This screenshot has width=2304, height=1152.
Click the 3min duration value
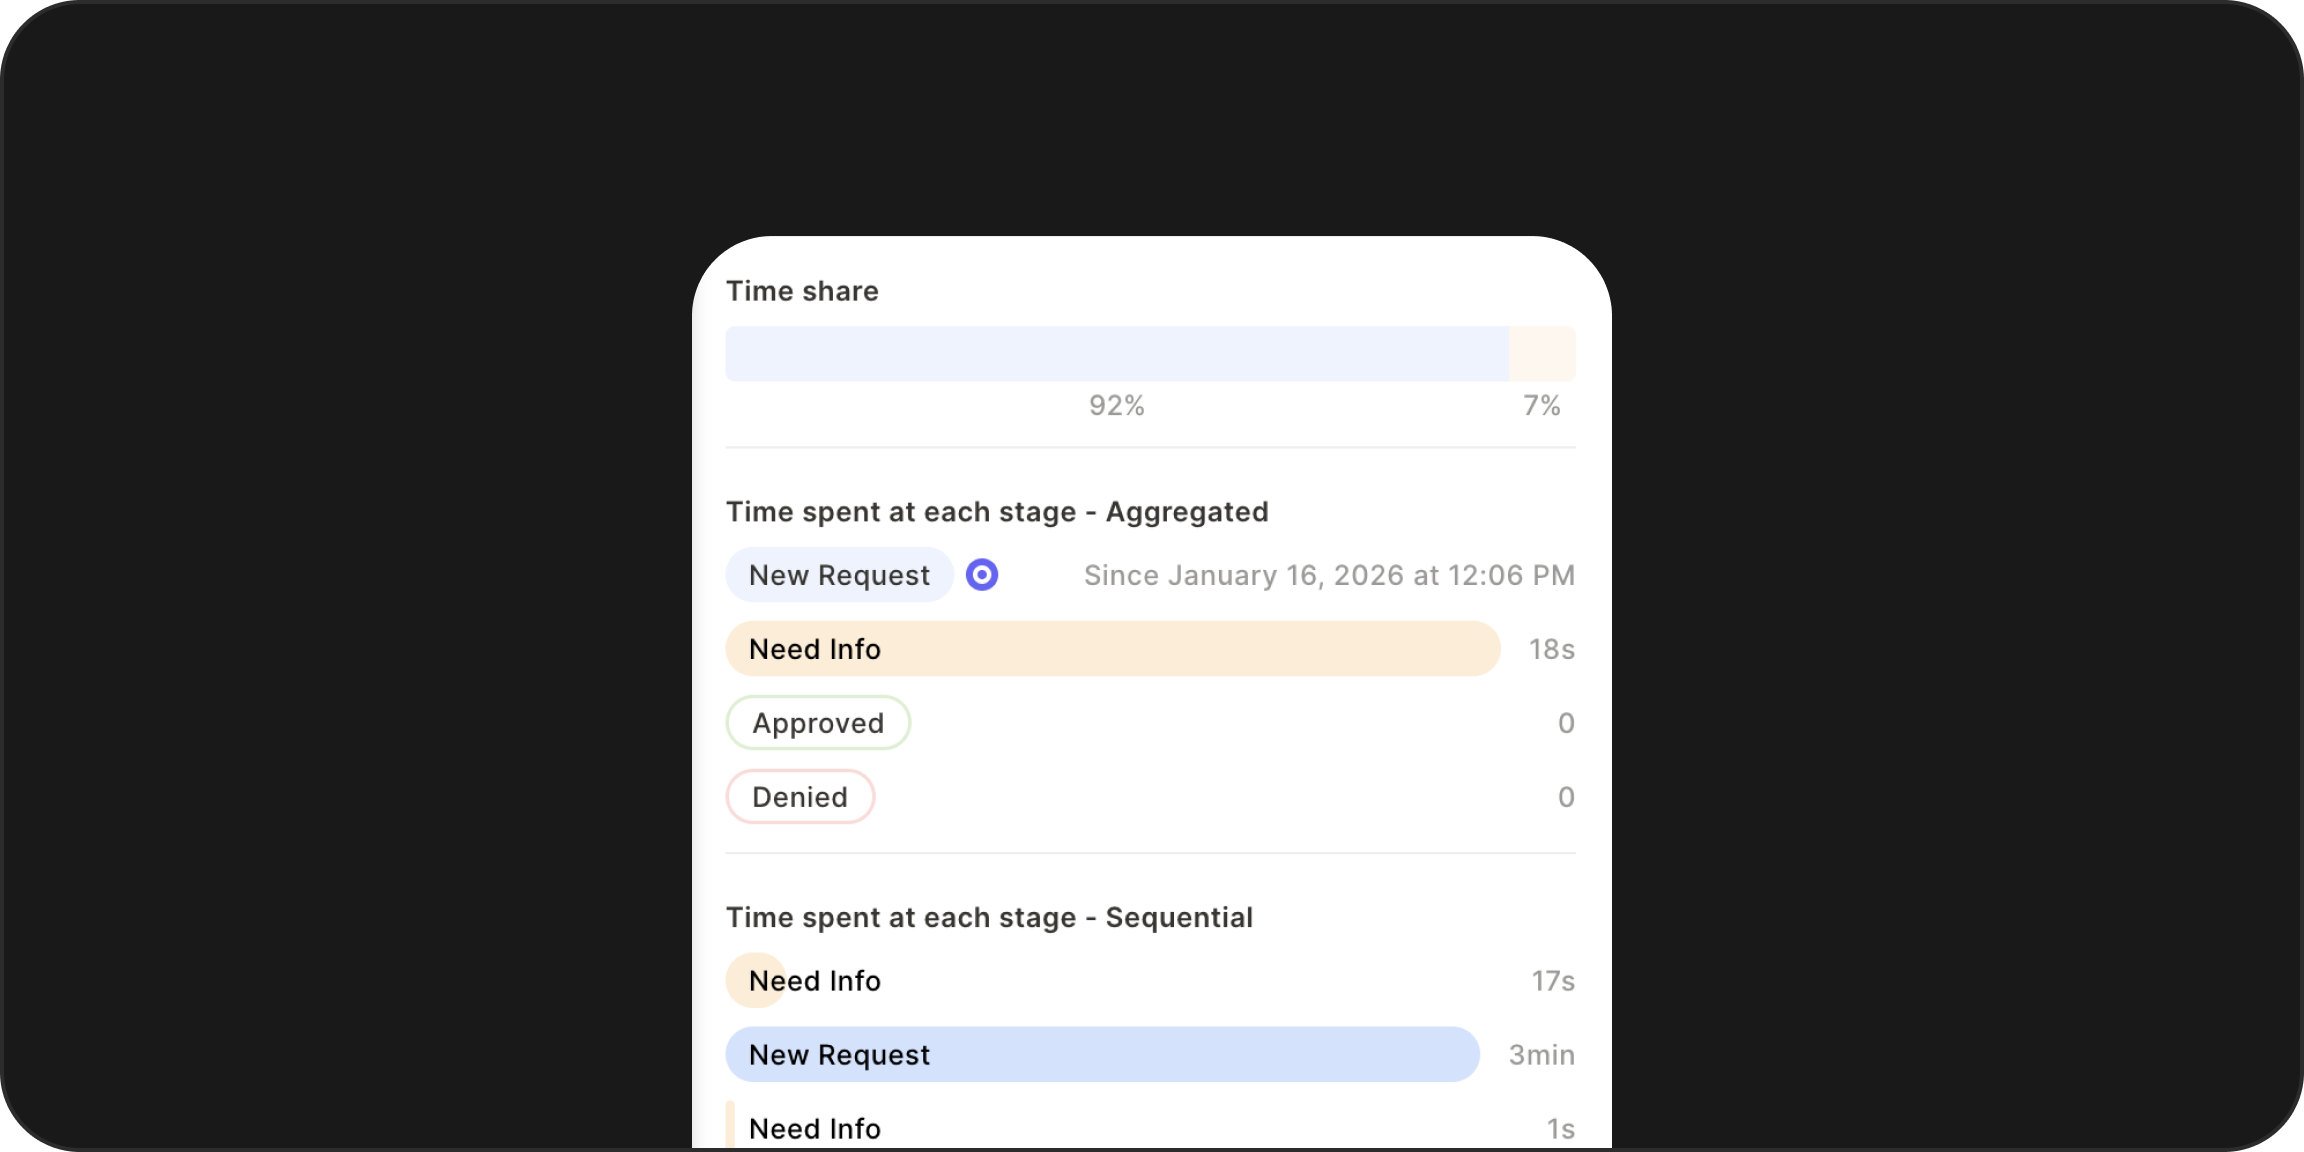1541,1055
